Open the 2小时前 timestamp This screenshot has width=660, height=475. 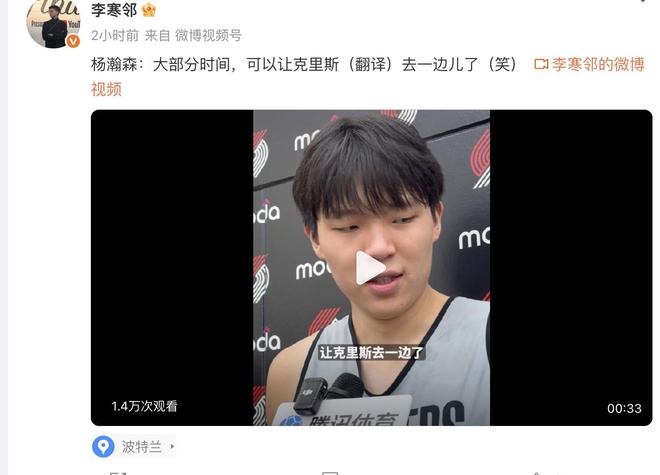115,35
